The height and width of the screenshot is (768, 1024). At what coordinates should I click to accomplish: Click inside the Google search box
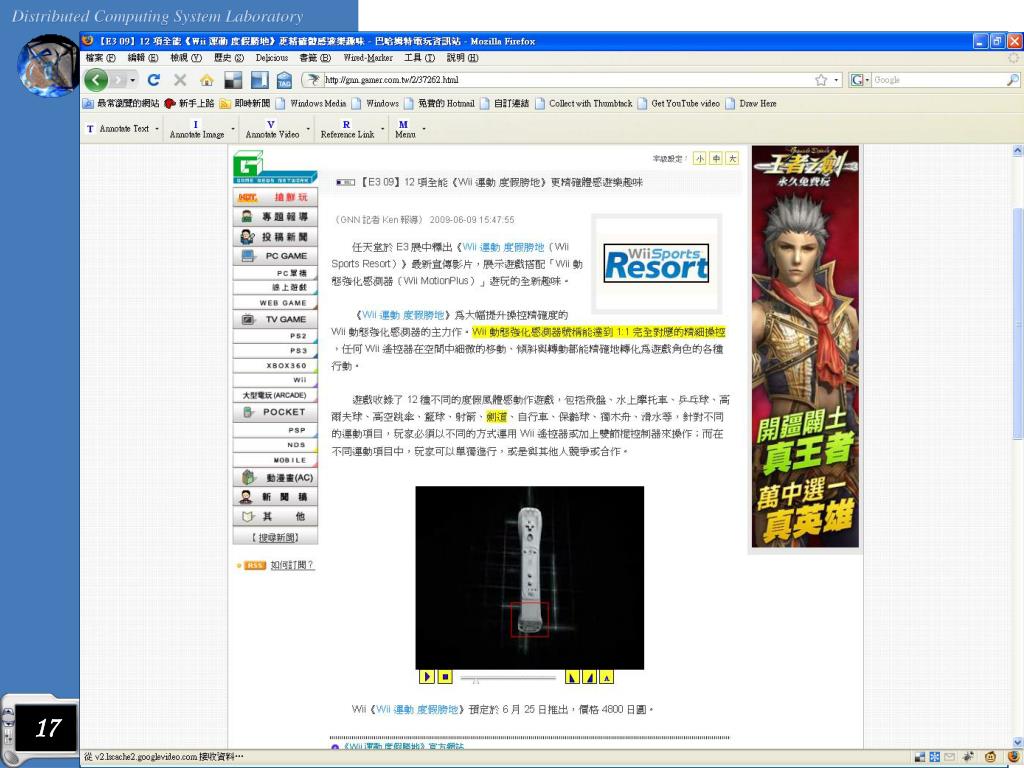click(x=938, y=80)
